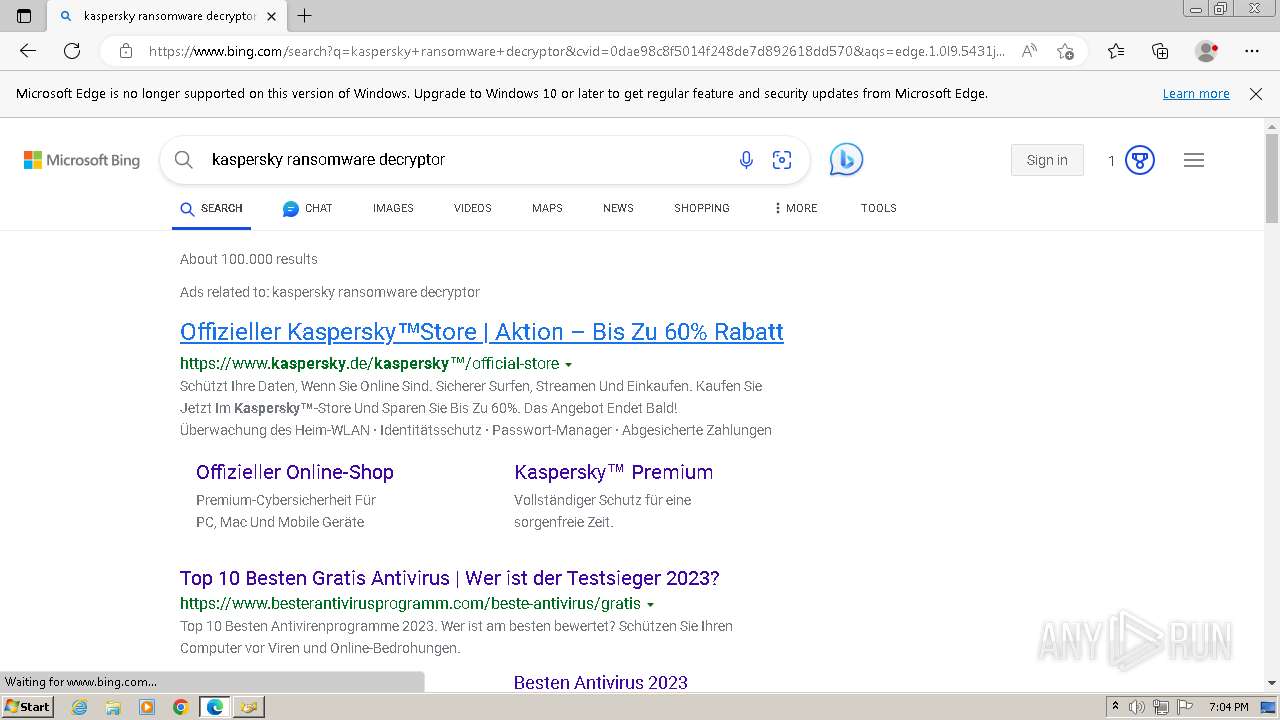Open Offizieller Kaspersky Store ad result
Screen dimensions: 1280x720
[481, 332]
